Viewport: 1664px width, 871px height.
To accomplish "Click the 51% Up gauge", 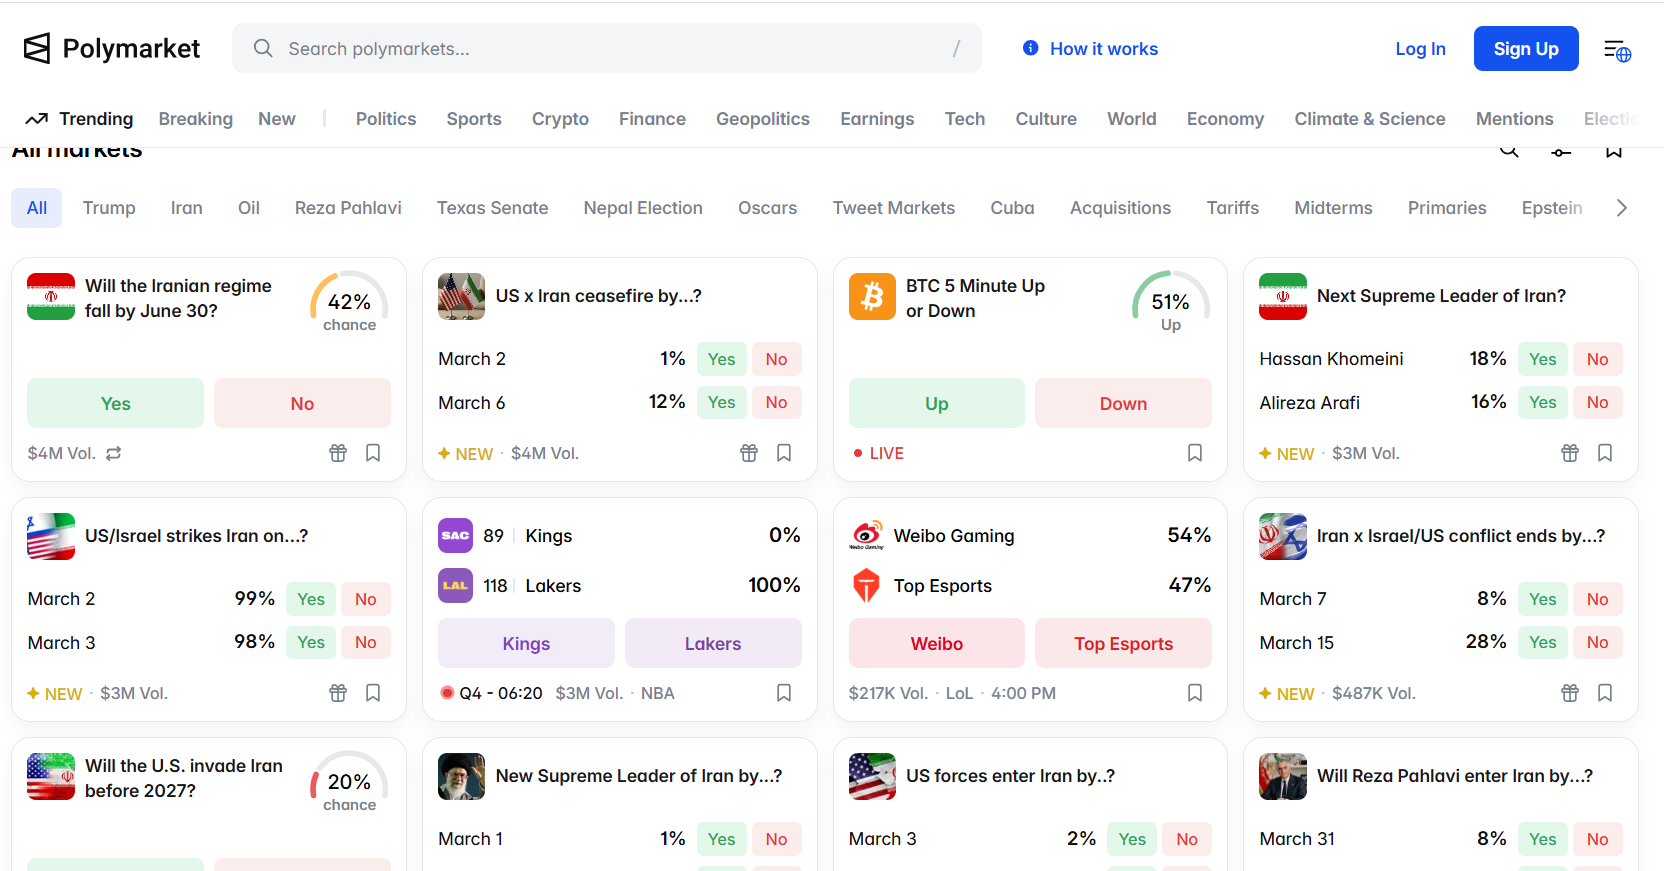I will [1170, 302].
